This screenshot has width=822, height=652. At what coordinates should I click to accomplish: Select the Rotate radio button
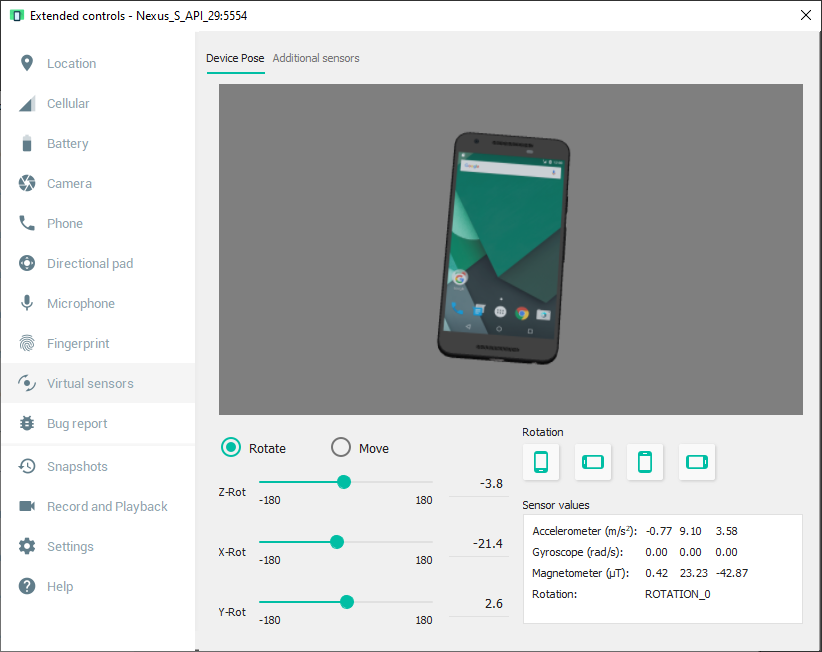(x=232, y=448)
